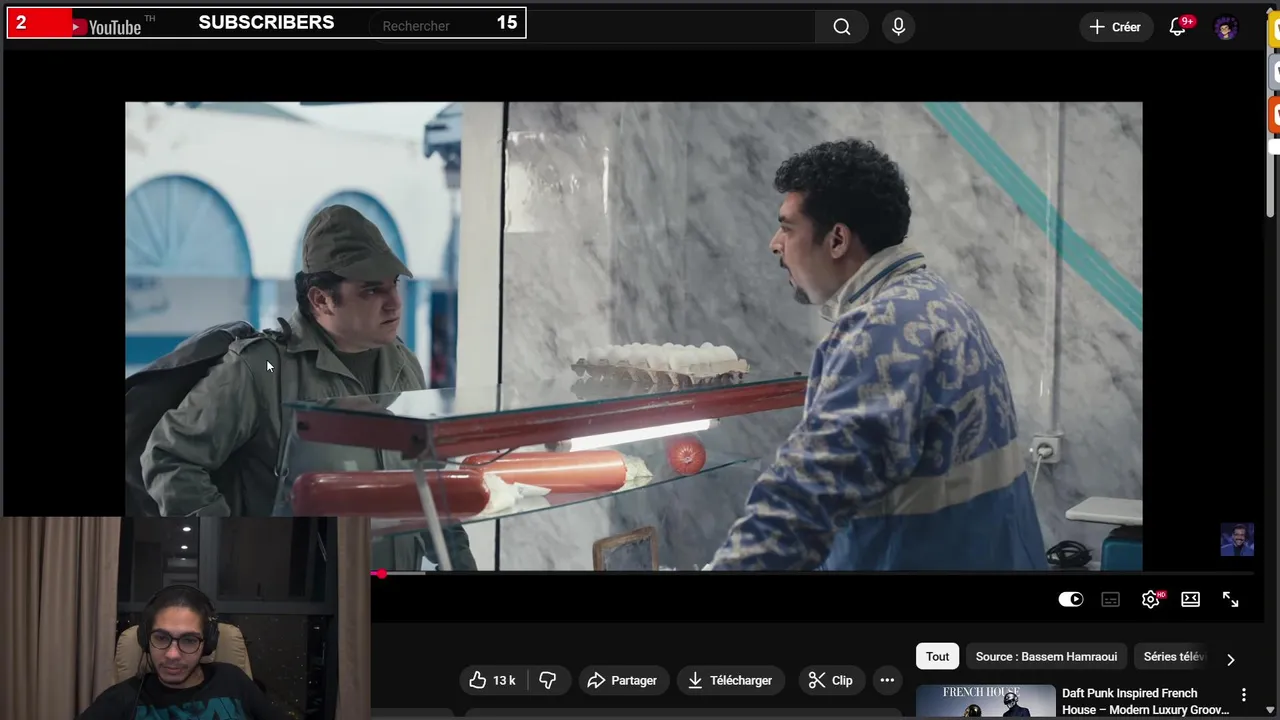Image resolution: width=1280 pixels, height=720 pixels.
Task: Open the account avatar menu
Action: pos(1226,27)
